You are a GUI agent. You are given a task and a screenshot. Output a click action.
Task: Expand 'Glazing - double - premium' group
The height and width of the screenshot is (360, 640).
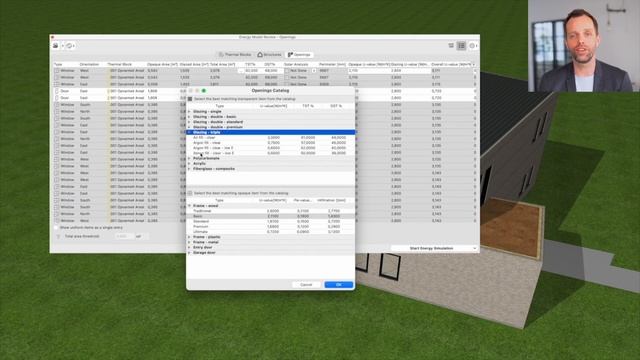(x=189, y=127)
